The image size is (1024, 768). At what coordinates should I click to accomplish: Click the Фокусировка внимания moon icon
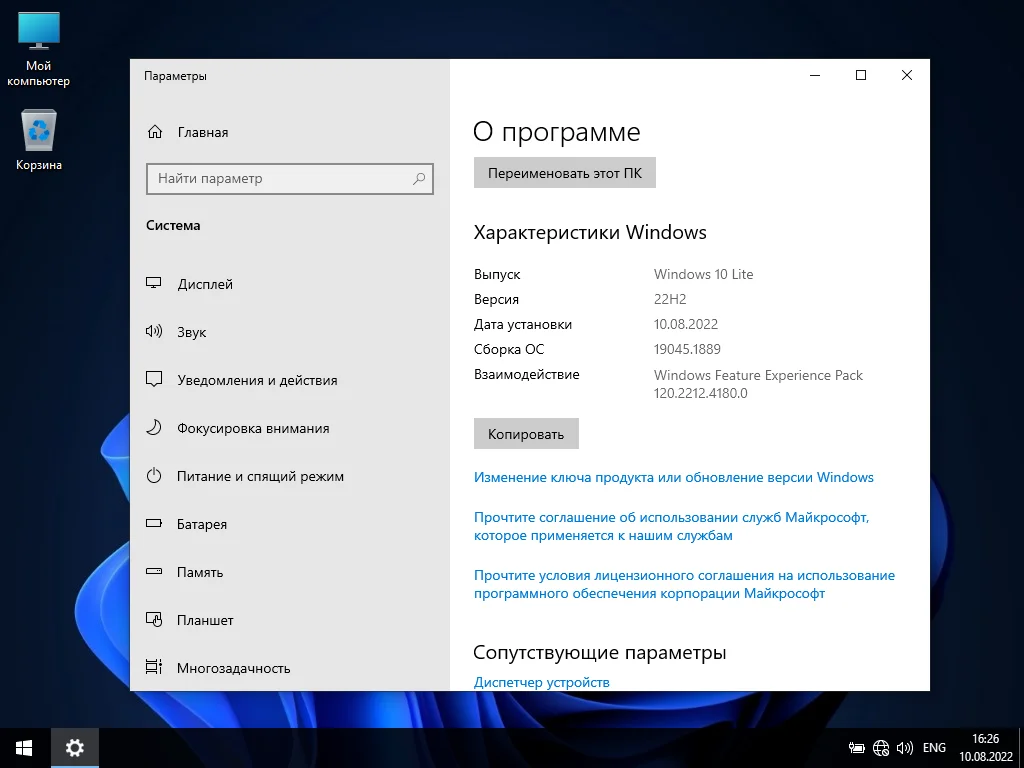pyautogui.click(x=153, y=428)
